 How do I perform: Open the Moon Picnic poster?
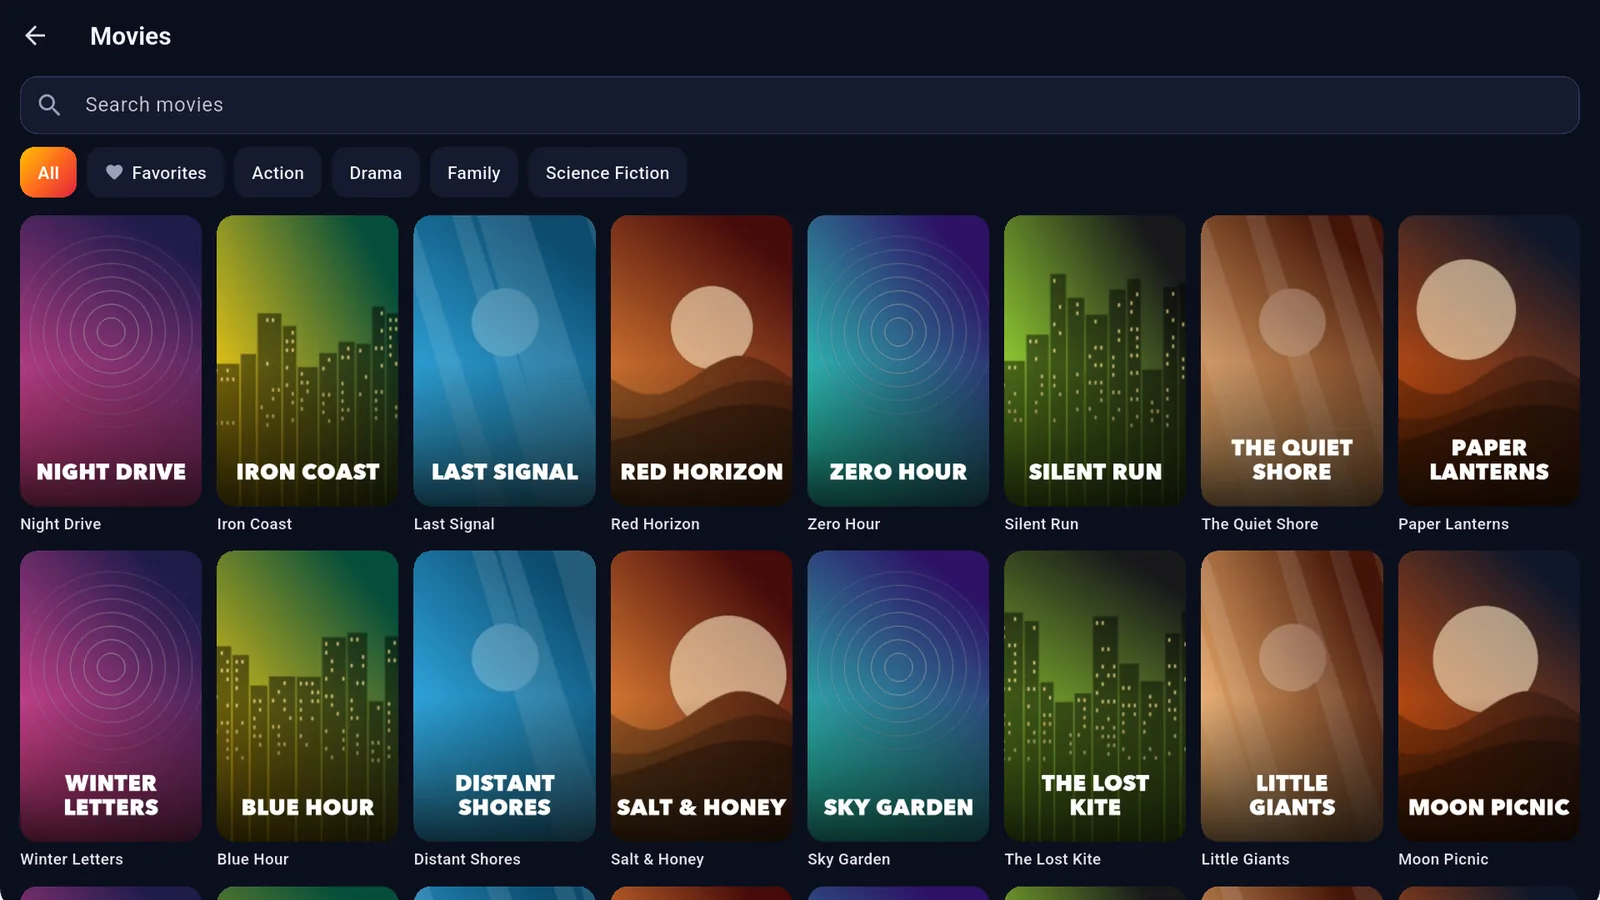coord(1489,696)
